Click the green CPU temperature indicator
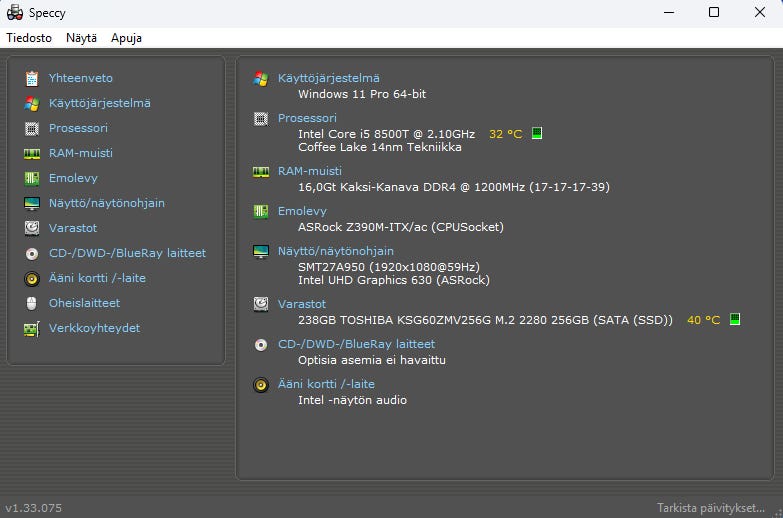This screenshot has height=518, width=783. coord(537,133)
